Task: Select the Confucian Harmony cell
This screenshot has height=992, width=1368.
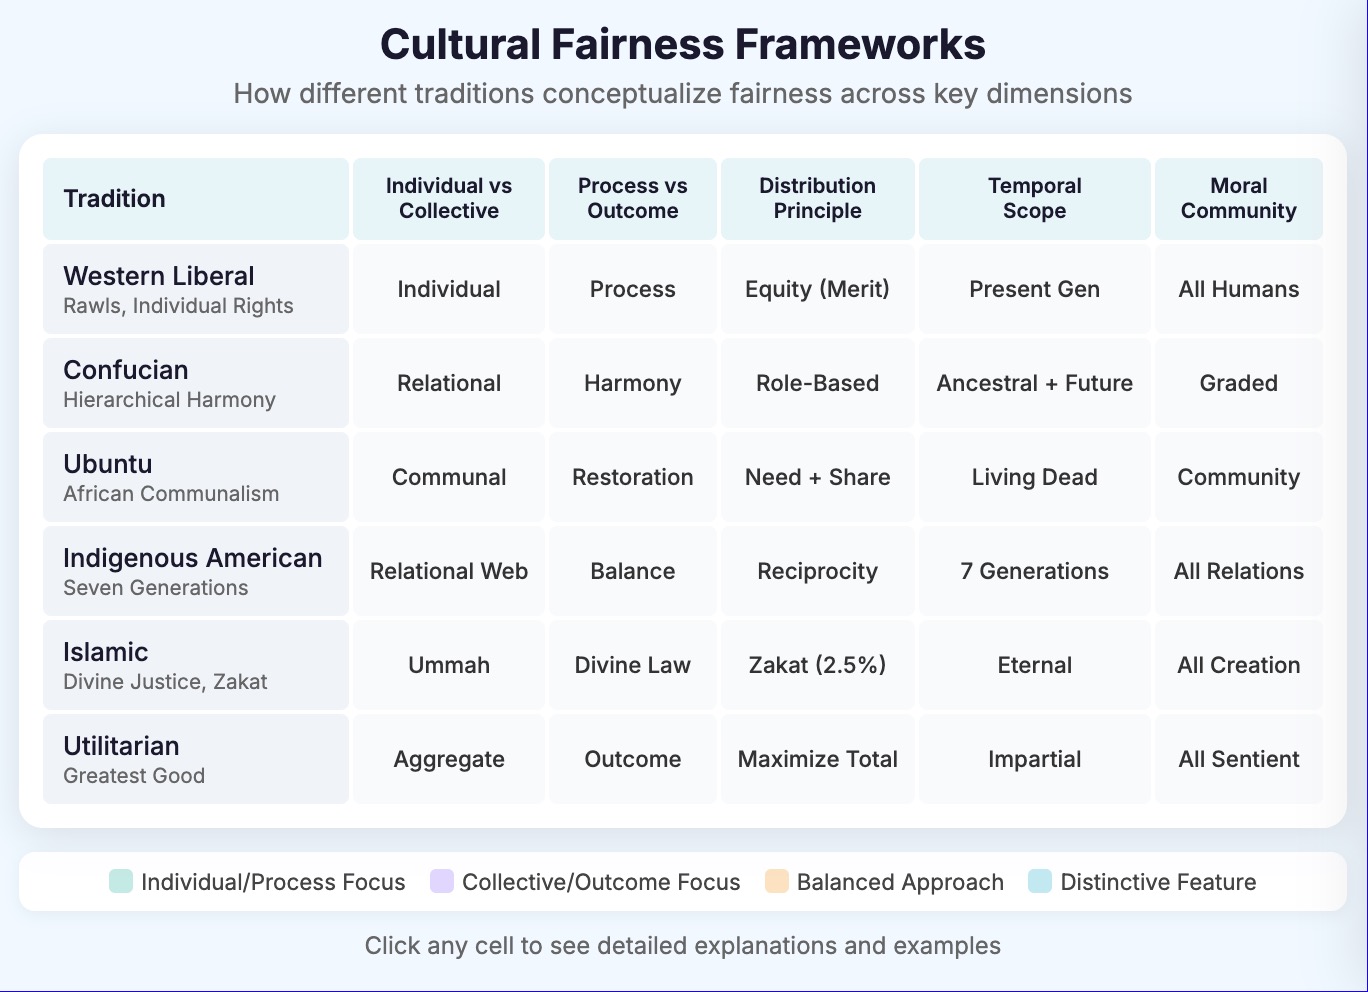Action: tap(632, 383)
